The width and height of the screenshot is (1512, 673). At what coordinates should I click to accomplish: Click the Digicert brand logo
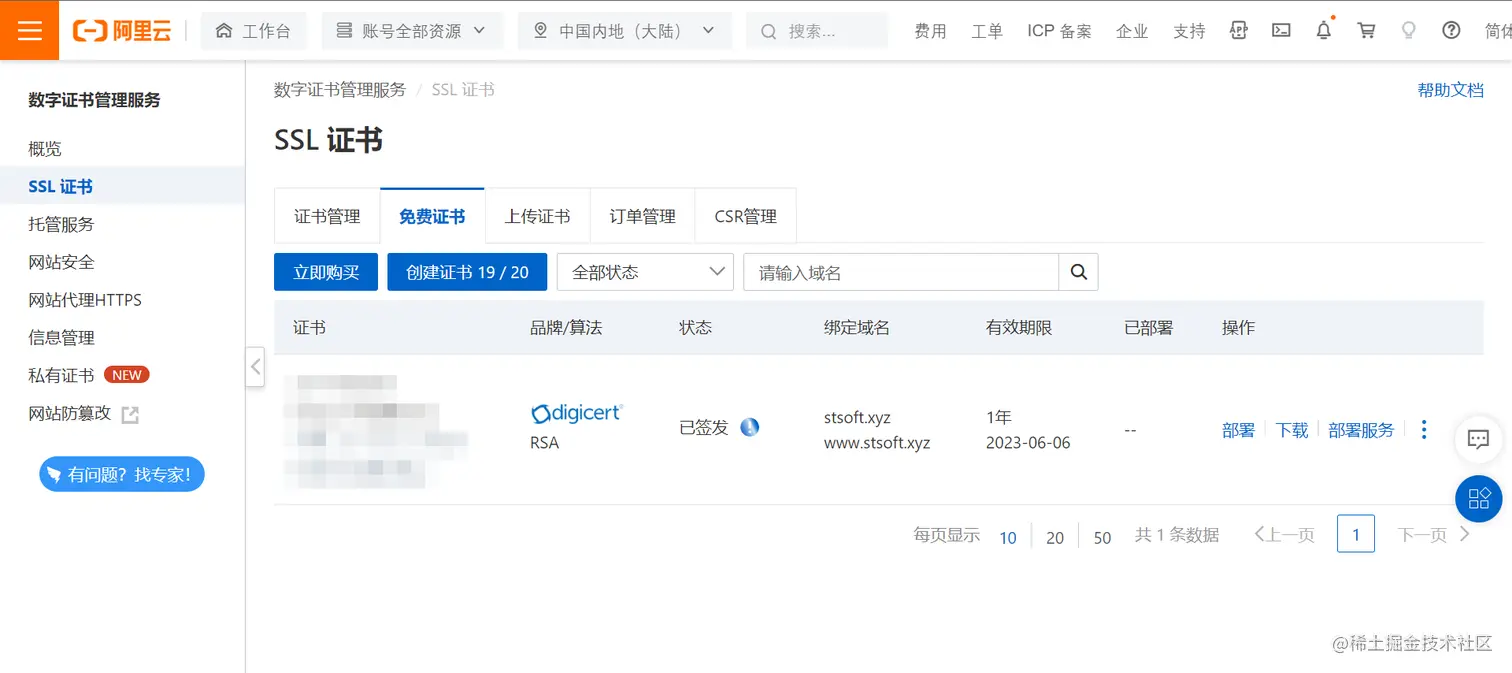point(577,413)
